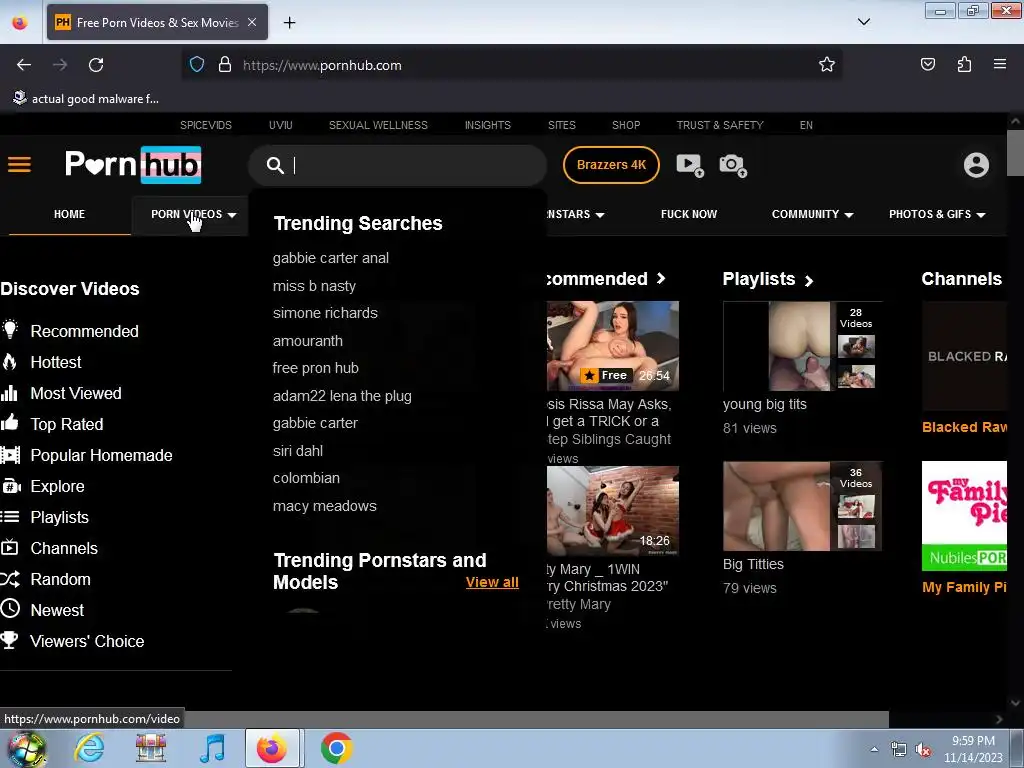
Task: Expand Recommended section via its arrow
Action: pyautogui.click(x=661, y=278)
